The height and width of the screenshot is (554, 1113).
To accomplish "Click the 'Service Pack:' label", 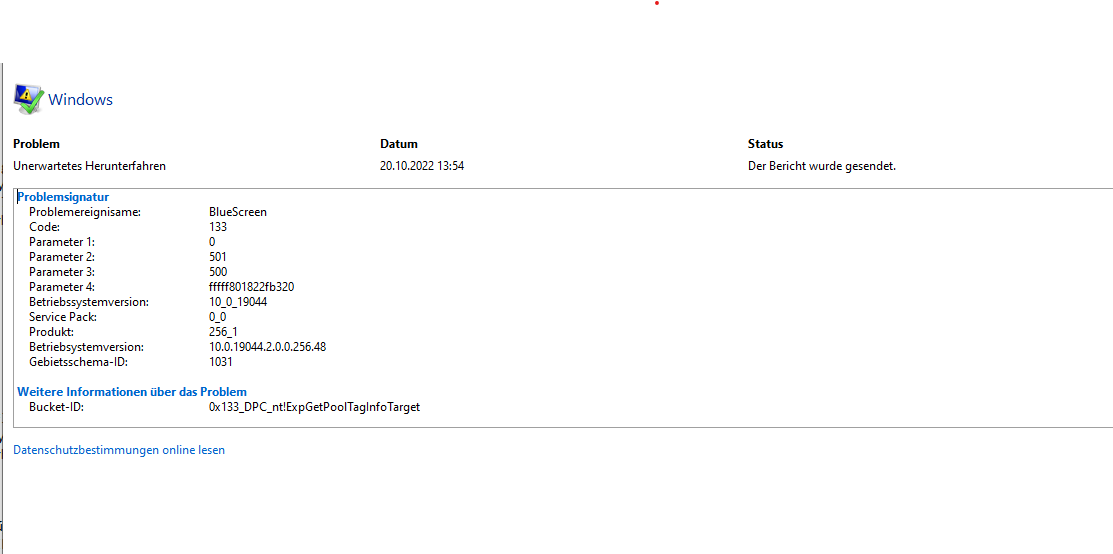I will coord(63,317).
